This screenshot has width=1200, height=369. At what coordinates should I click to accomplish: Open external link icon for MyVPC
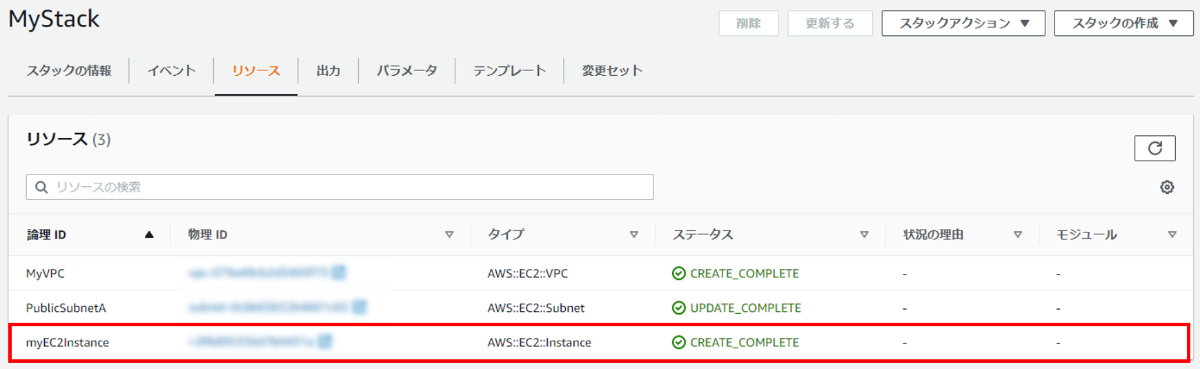[x=340, y=272]
